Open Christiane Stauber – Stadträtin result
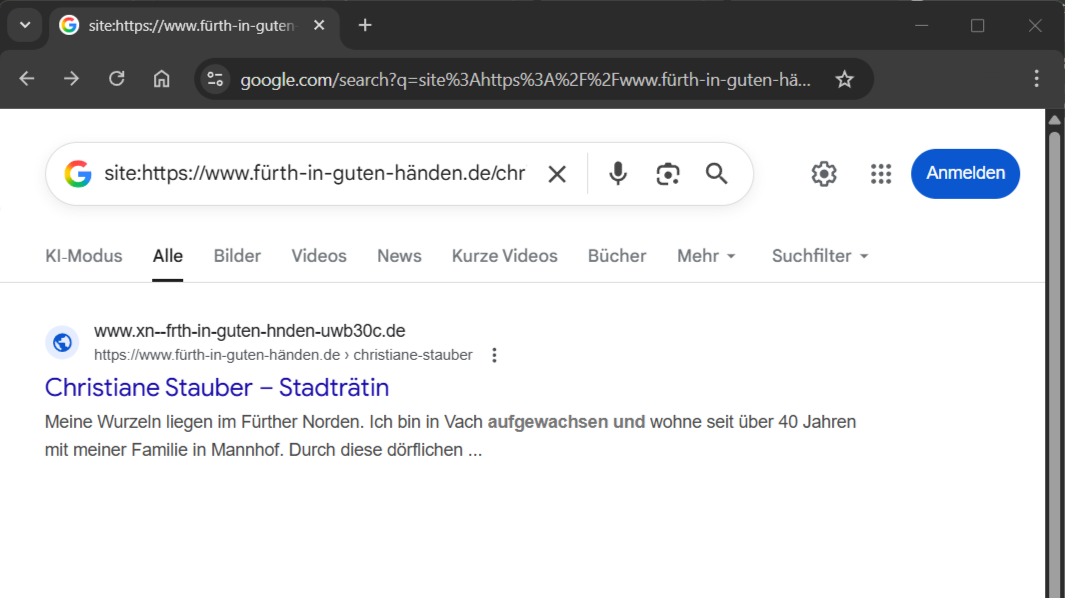This screenshot has height=598, width=1065. (217, 387)
